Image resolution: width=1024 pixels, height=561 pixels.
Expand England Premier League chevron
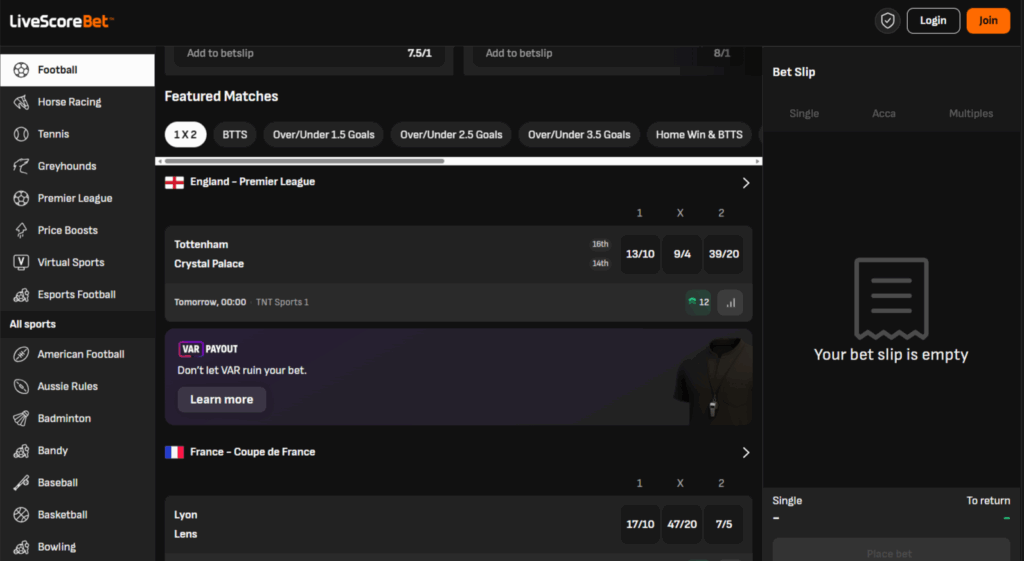click(x=746, y=183)
